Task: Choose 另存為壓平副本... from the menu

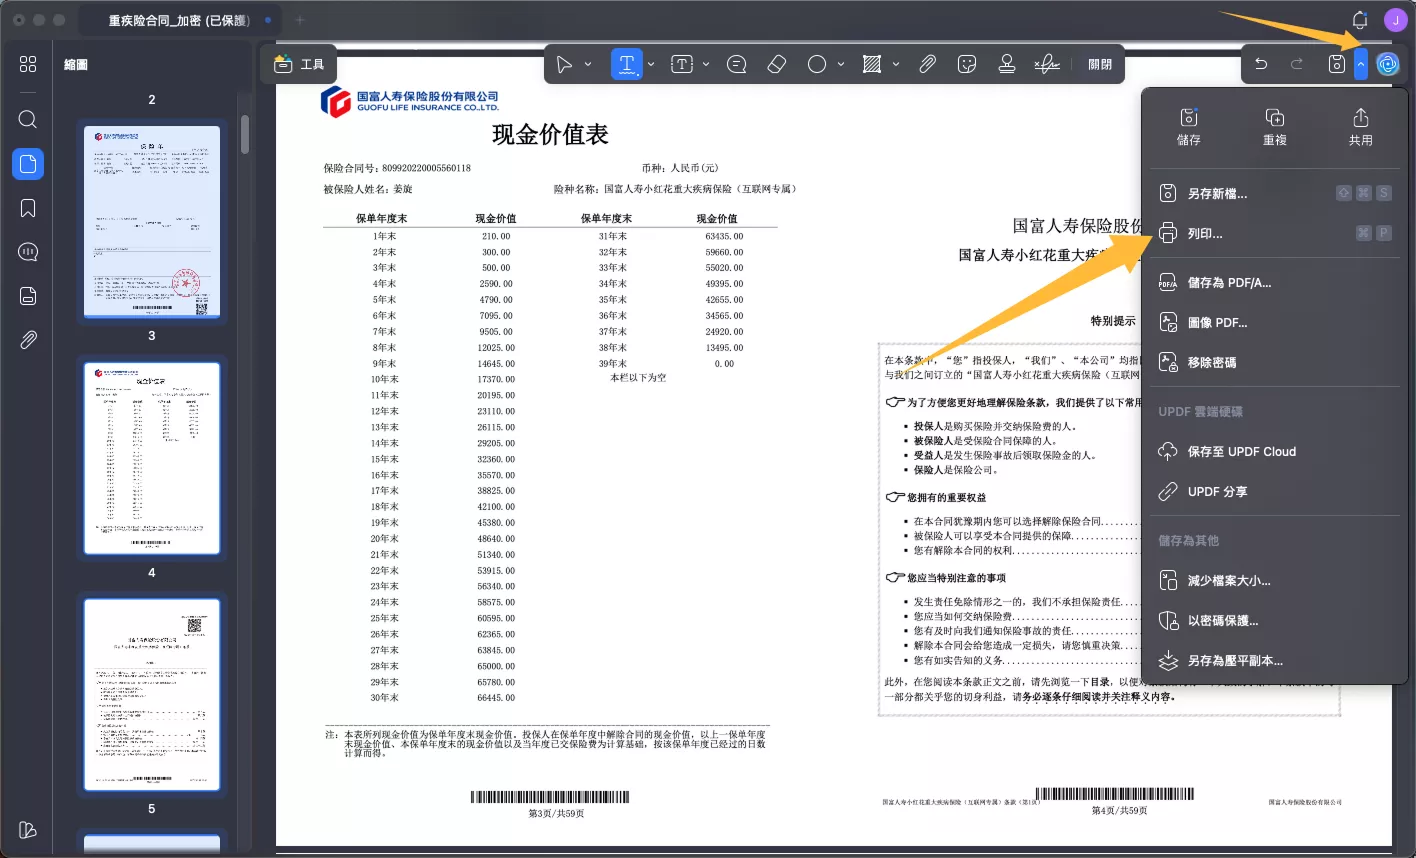Action: point(1275,661)
